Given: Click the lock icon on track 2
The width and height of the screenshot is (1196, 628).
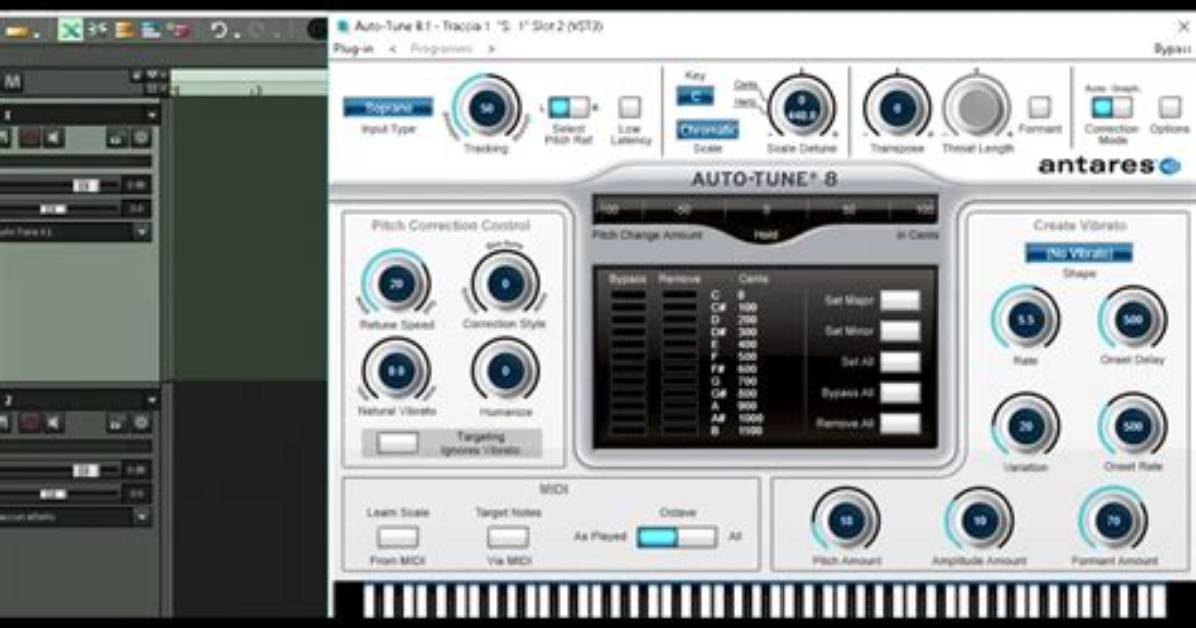Looking at the screenshot, I should tap(116, 422).
